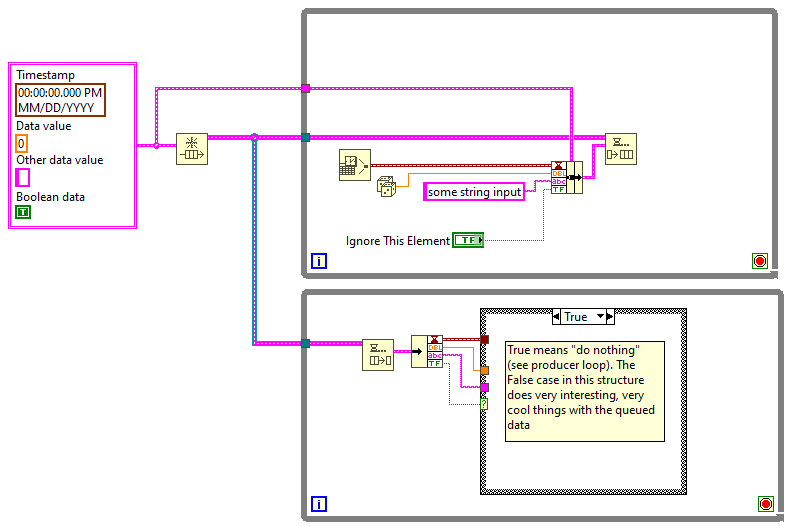This screenshot has width=793, height=526.
Task: Click the queue reference tunnel on consumer loop
Action: pos(305,343)
